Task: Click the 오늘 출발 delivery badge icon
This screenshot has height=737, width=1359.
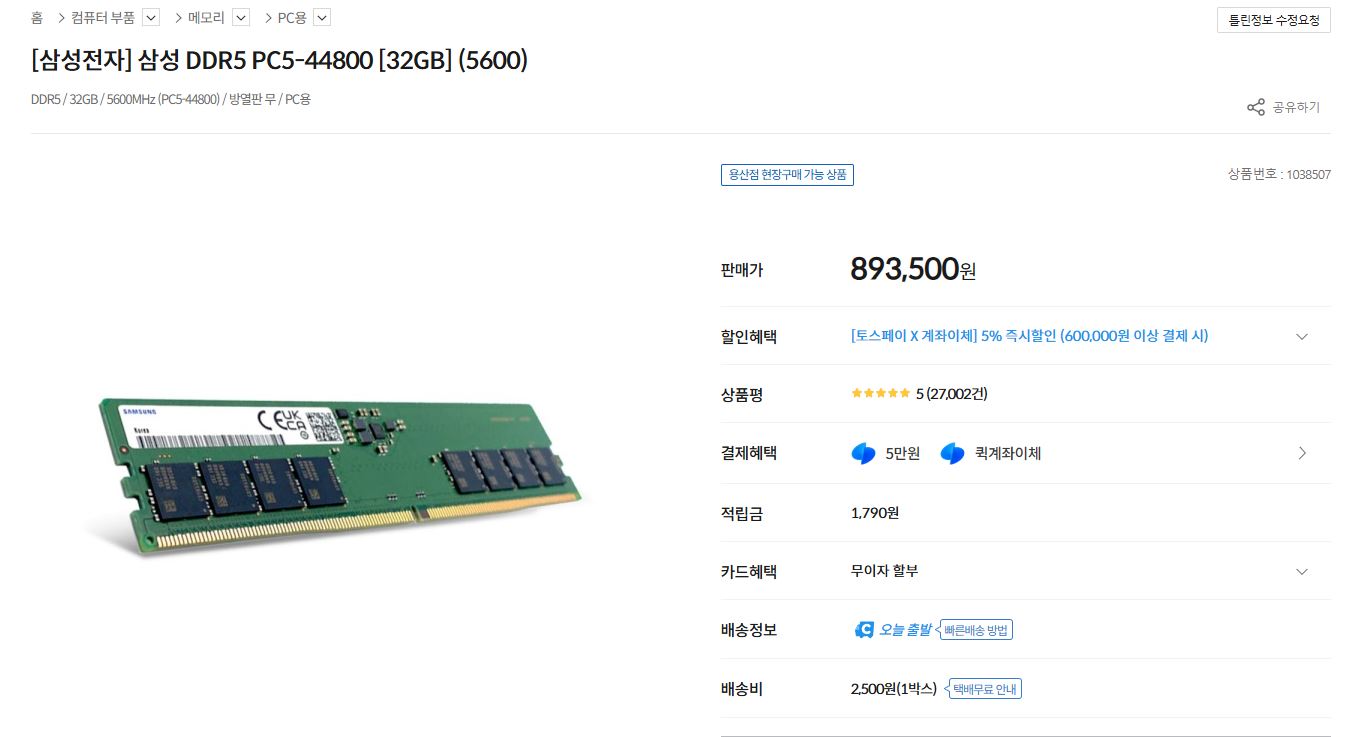Action: point(865,629)
